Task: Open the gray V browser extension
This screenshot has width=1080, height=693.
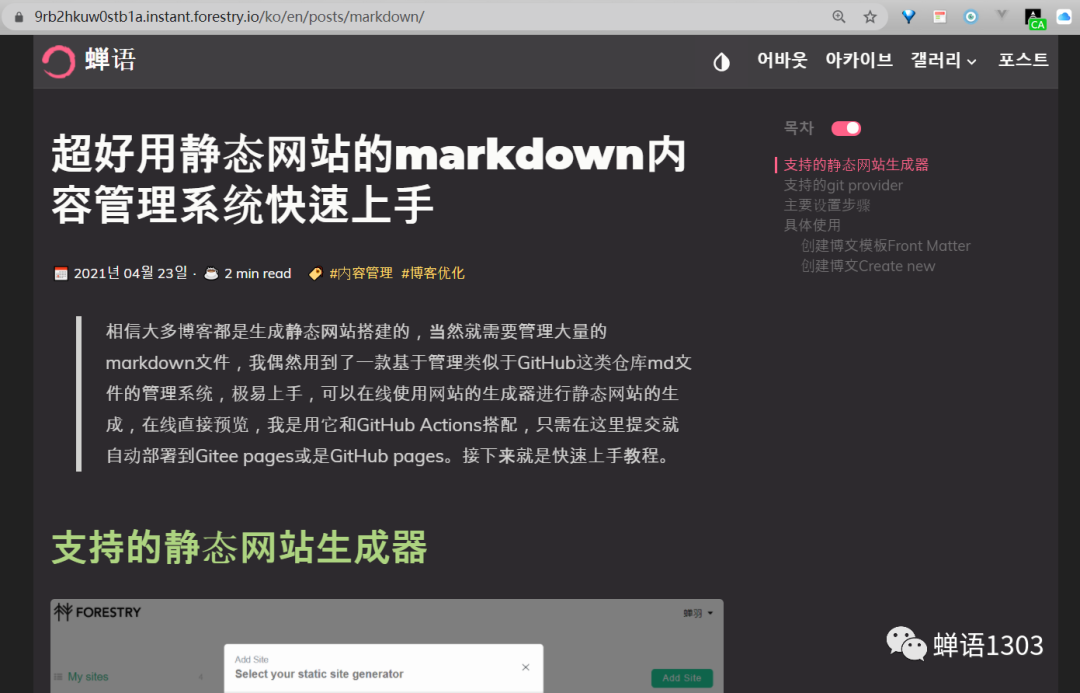Action: (x=1001, y=15)
